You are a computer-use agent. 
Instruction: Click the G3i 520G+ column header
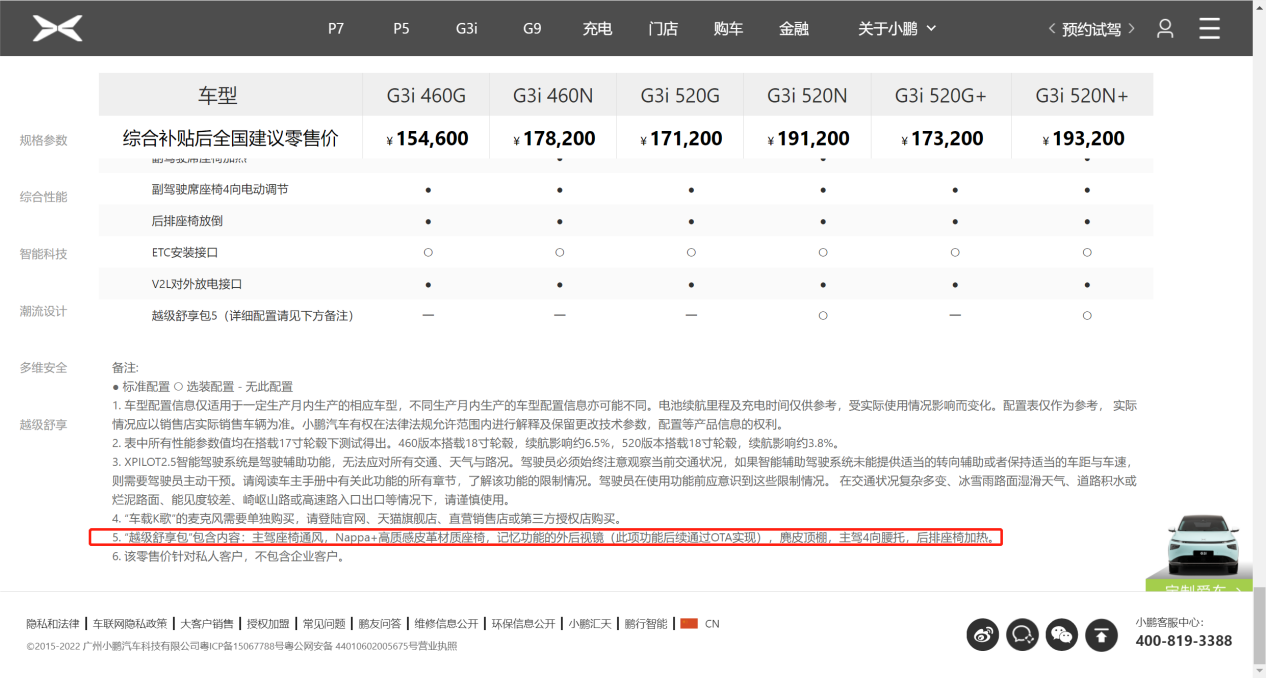pos(941,96)
